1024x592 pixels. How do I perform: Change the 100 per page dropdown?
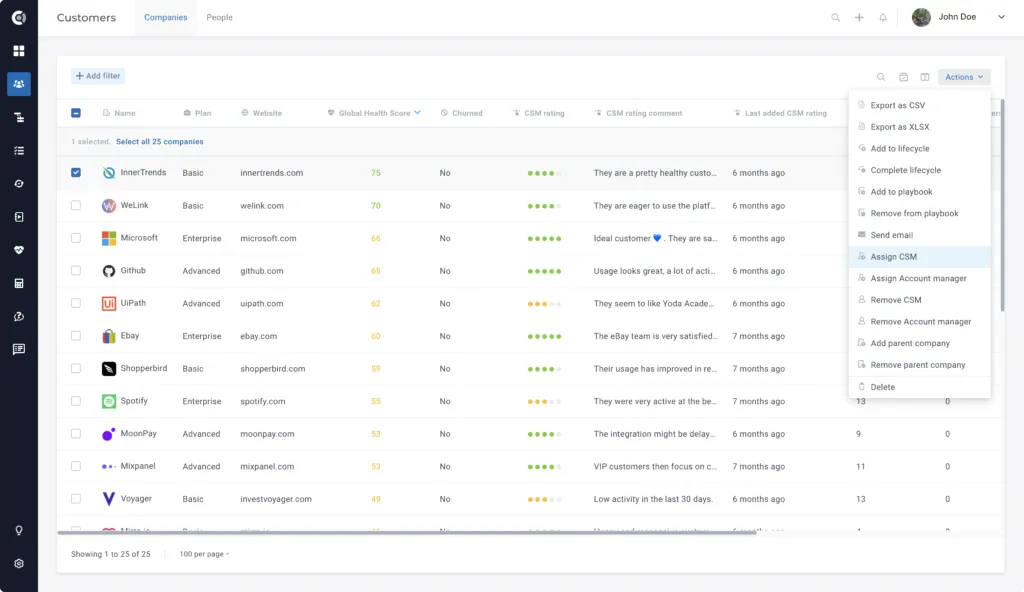[204, 554]
